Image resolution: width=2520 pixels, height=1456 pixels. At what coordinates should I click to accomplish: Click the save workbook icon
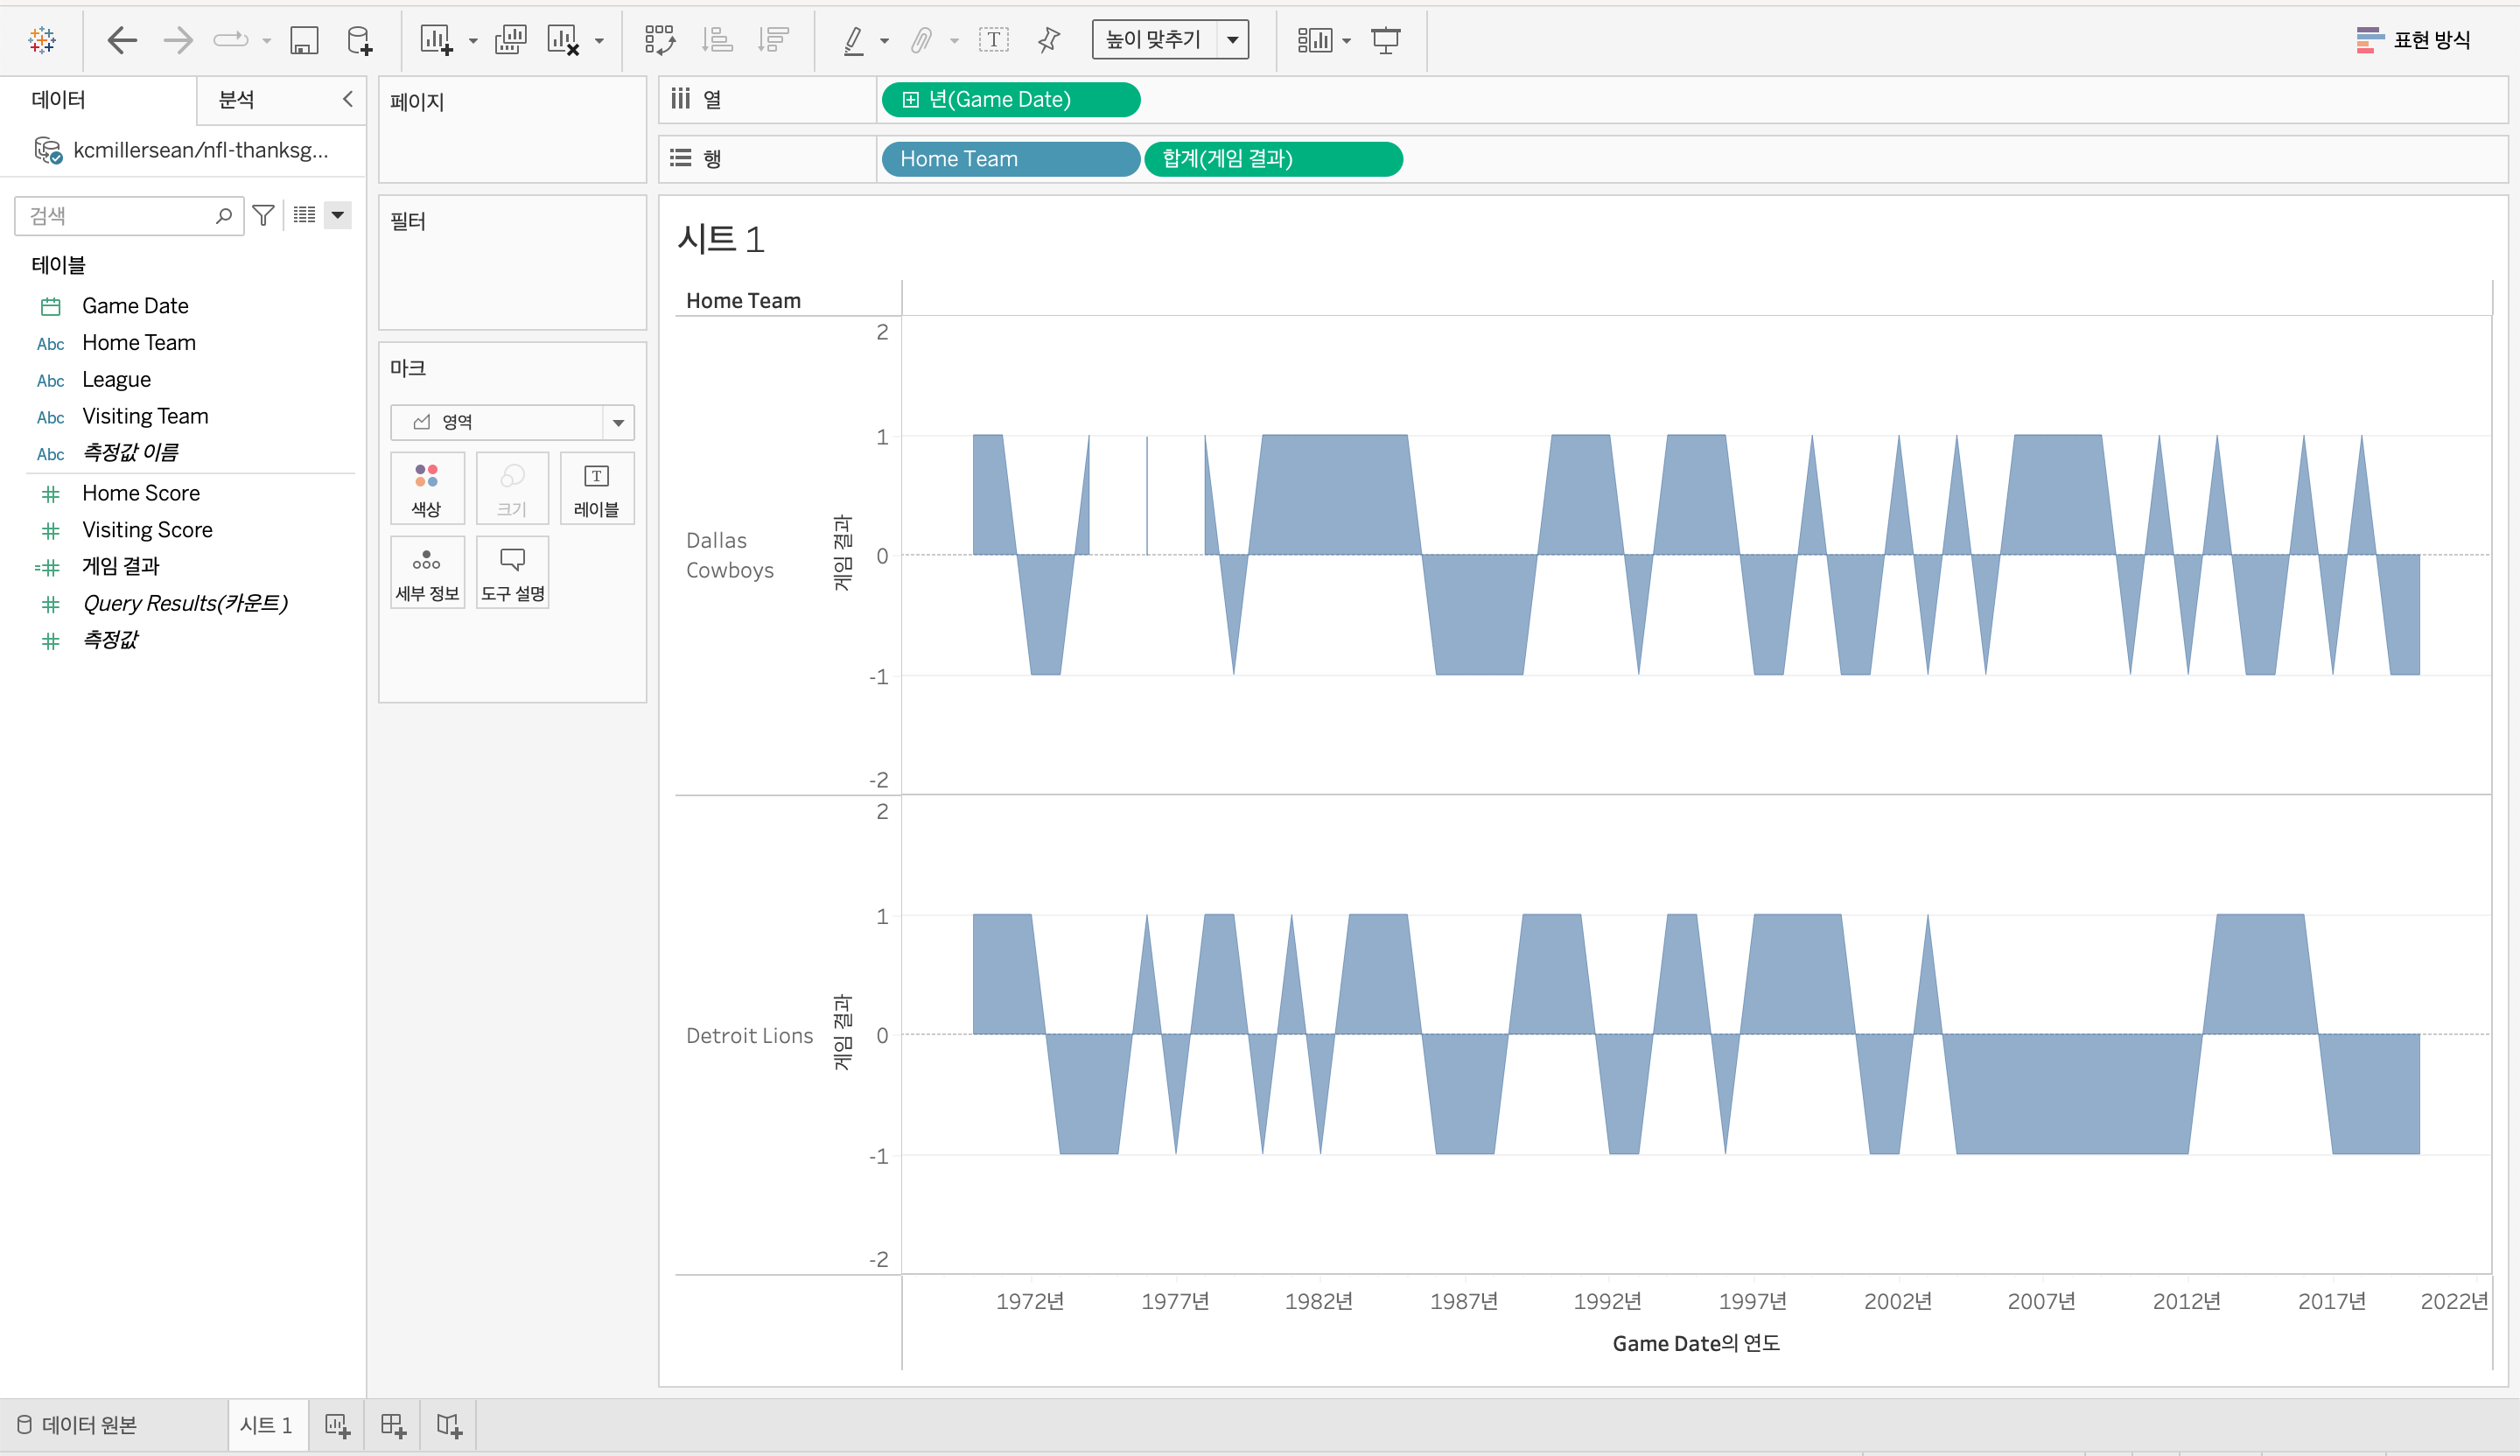point(304,40)
